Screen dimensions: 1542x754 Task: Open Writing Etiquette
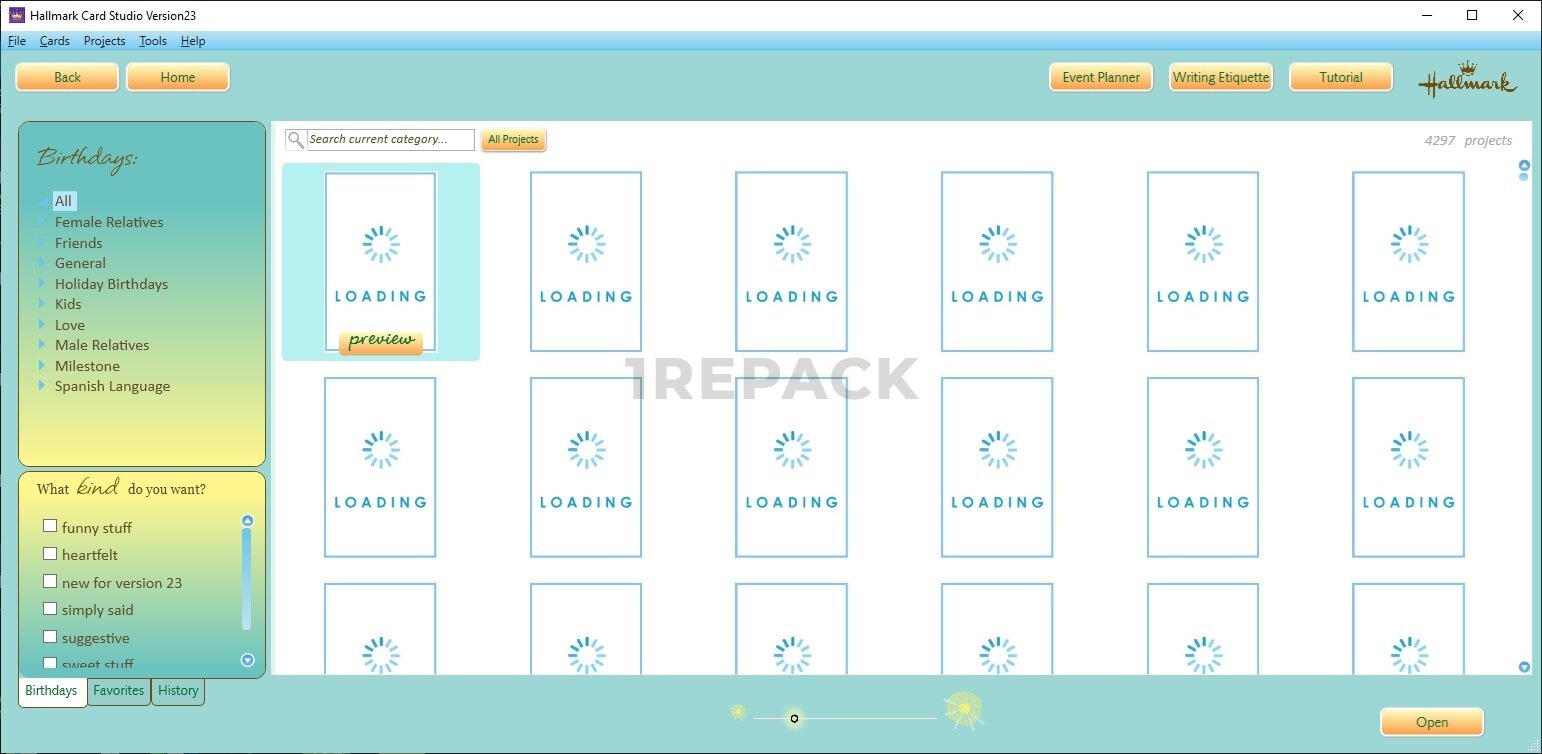[1221, 77]
